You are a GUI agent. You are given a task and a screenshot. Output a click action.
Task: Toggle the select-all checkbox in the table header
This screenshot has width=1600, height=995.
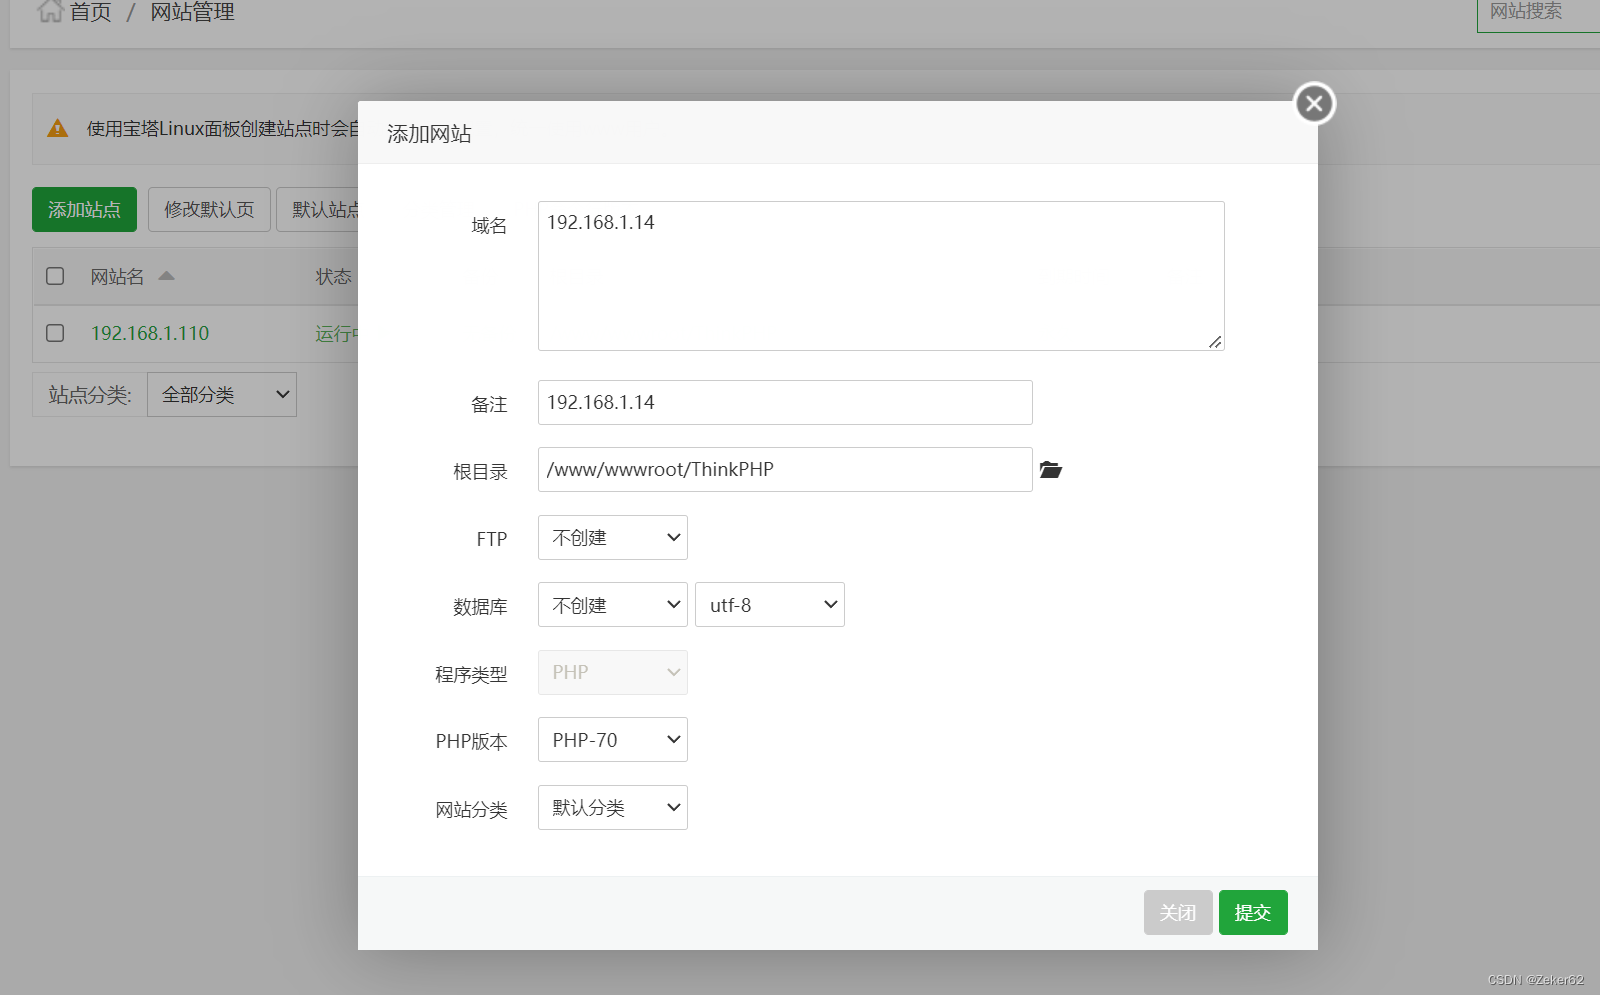point(55,276)
